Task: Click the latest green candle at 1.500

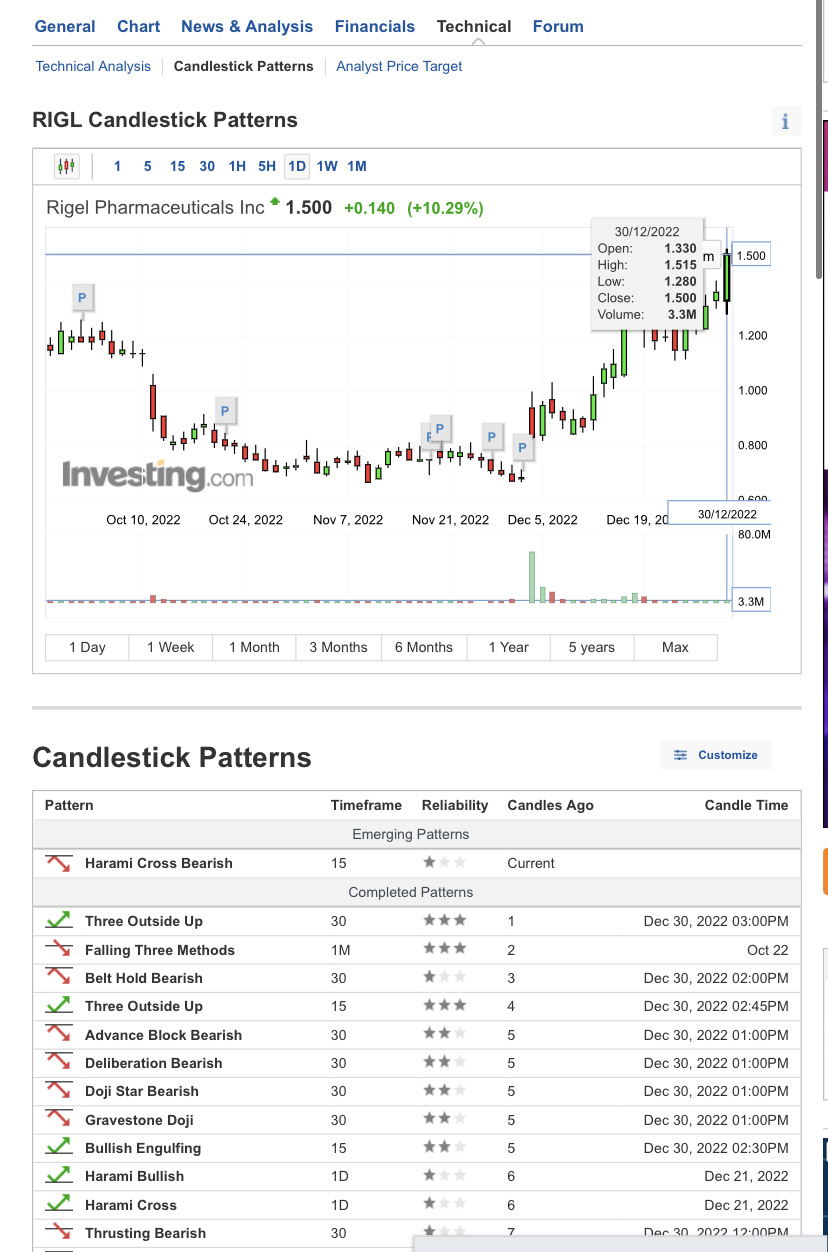Action: coord(727,276)
